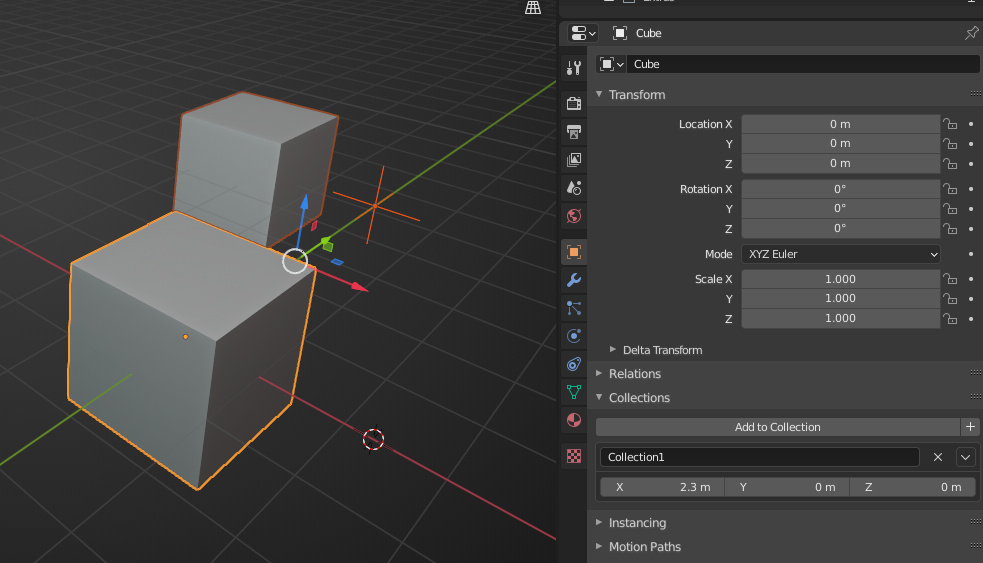
Task: Animate rotation Mode via its keyframe dot
Action: pos(971,254)
